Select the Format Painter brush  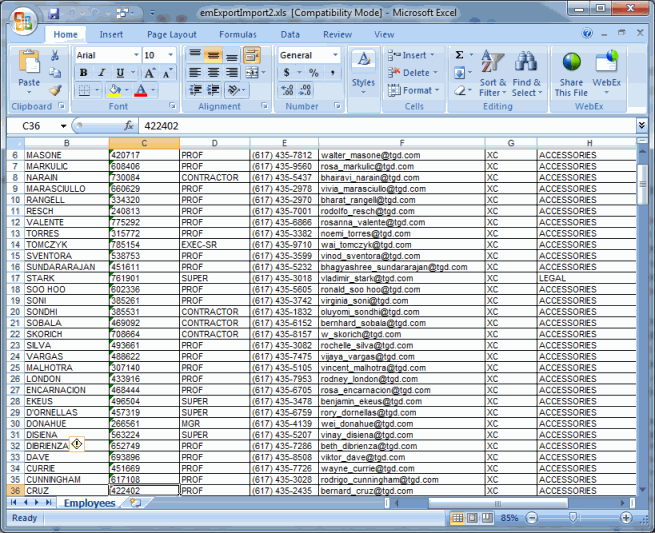coord(55,90)
